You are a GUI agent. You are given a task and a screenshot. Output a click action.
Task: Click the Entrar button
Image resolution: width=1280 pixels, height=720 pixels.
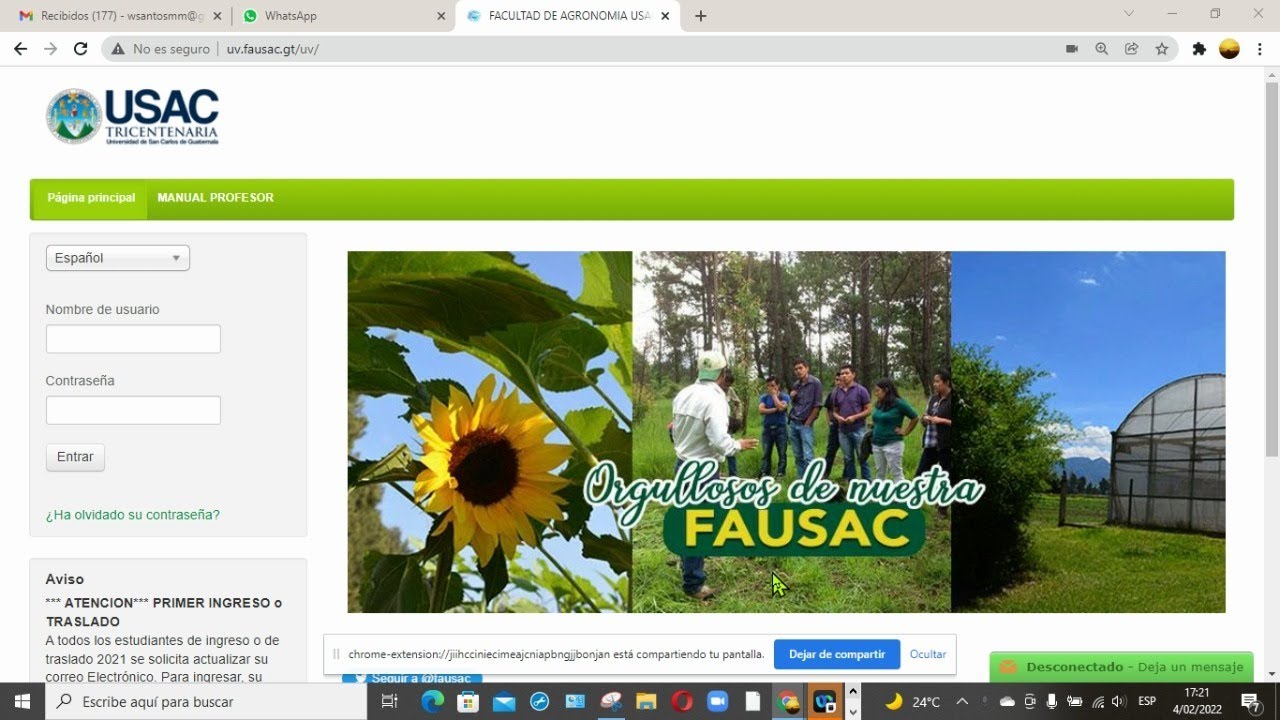point(75,457)
